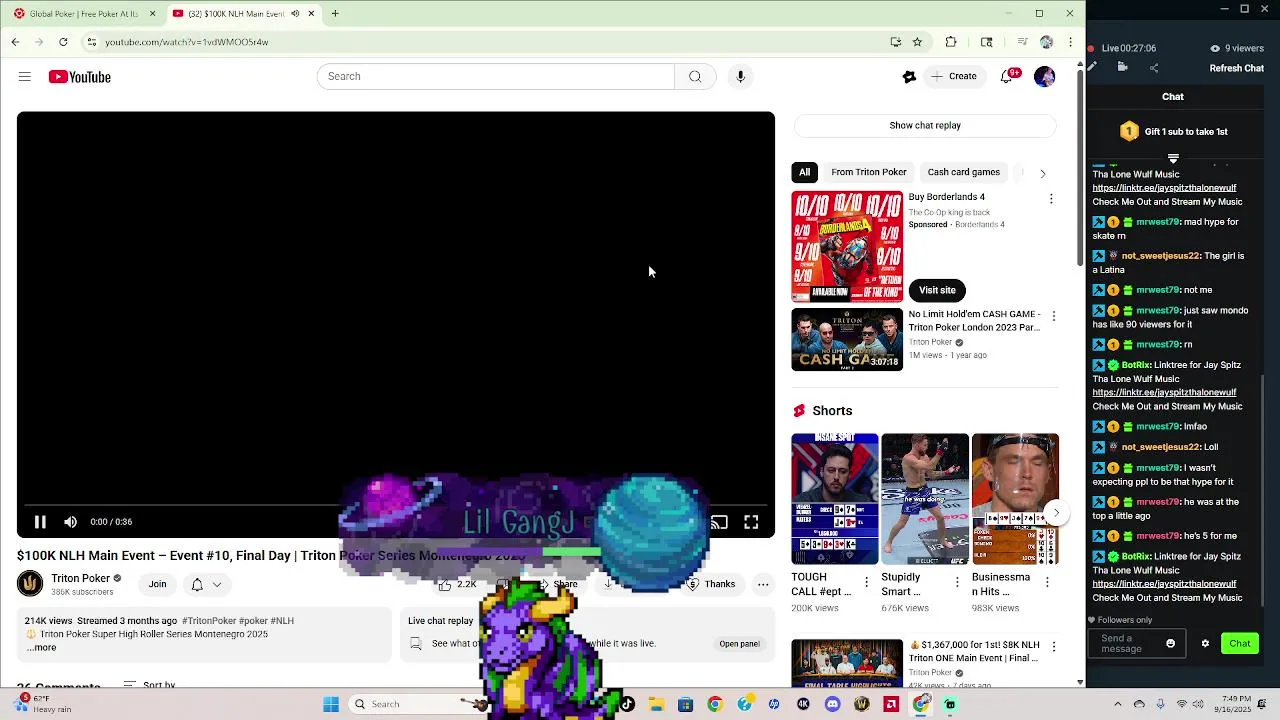The width and height of the screenshot is (1280, 720).
Task: Open the TOUGH CALL short
Action: 835,498
